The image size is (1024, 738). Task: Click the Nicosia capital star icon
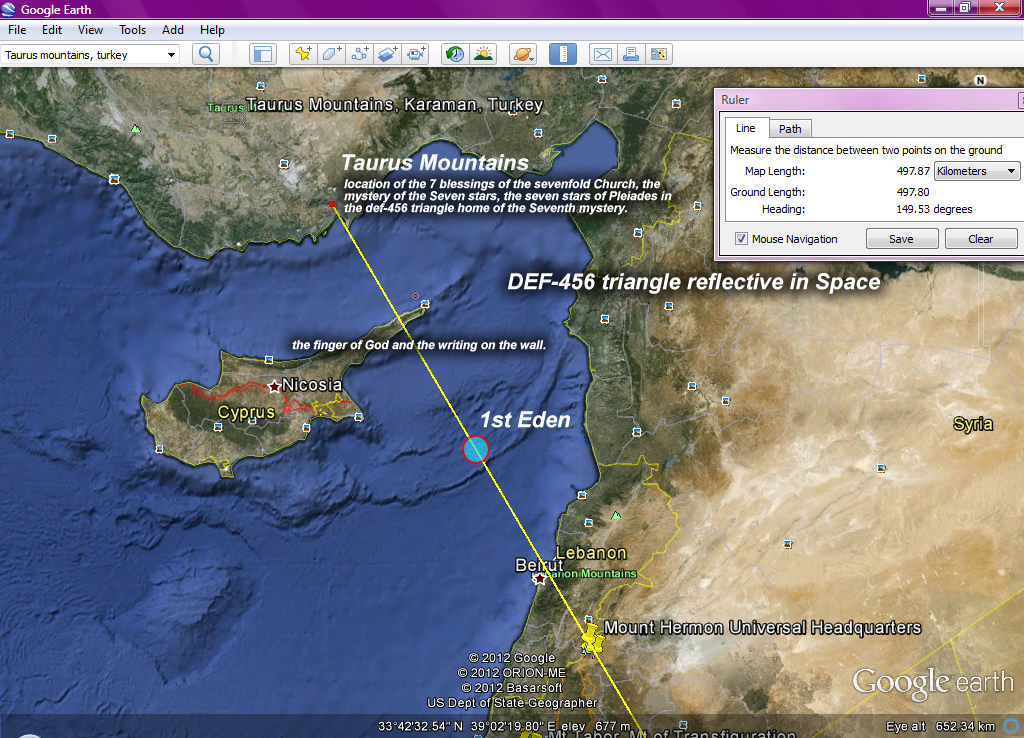[x=274, y=387]
